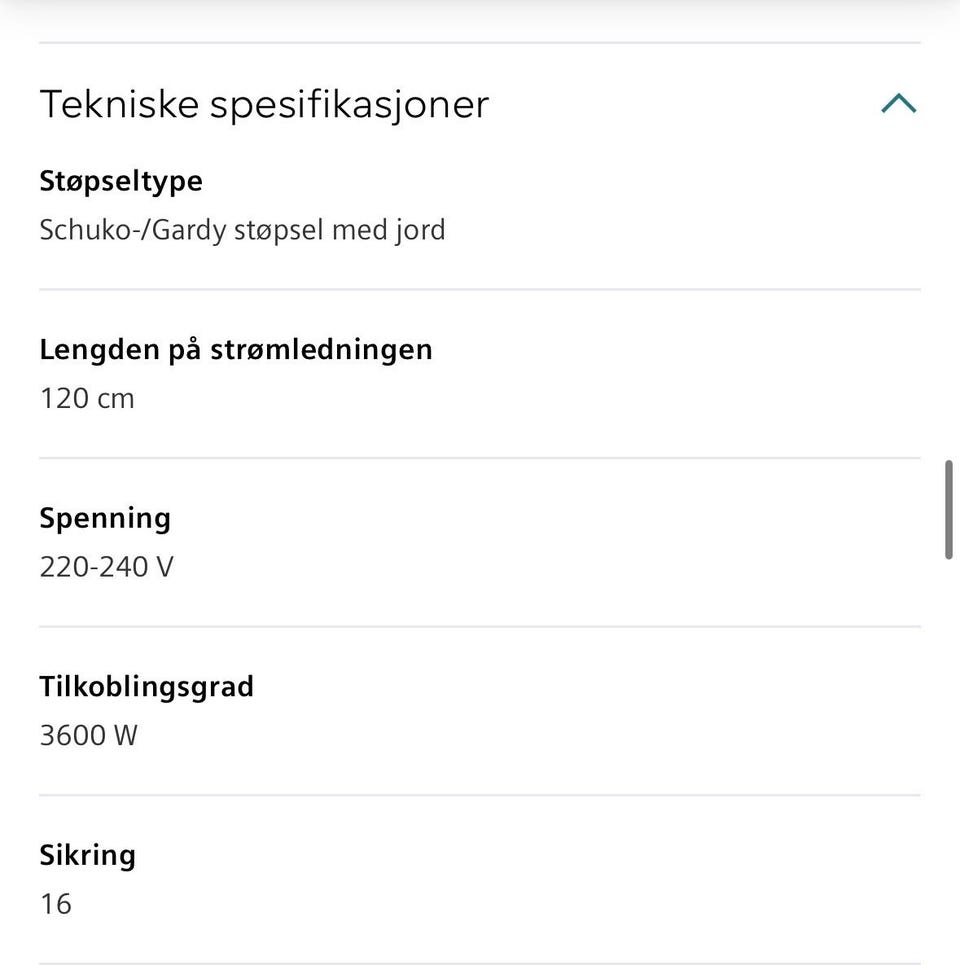Screen dimensions: 960x965
Task: Select the 120 cm value
Action: point(86,399)
